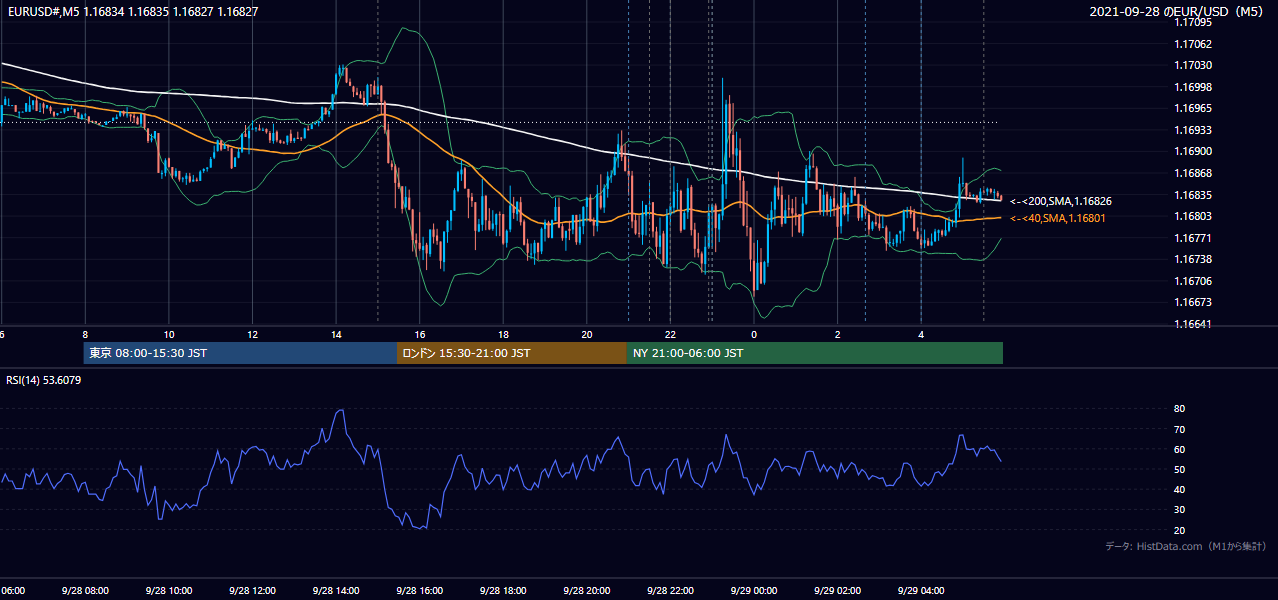
Task: Click price axis label 1.17095
Action: click(1193, 22)
